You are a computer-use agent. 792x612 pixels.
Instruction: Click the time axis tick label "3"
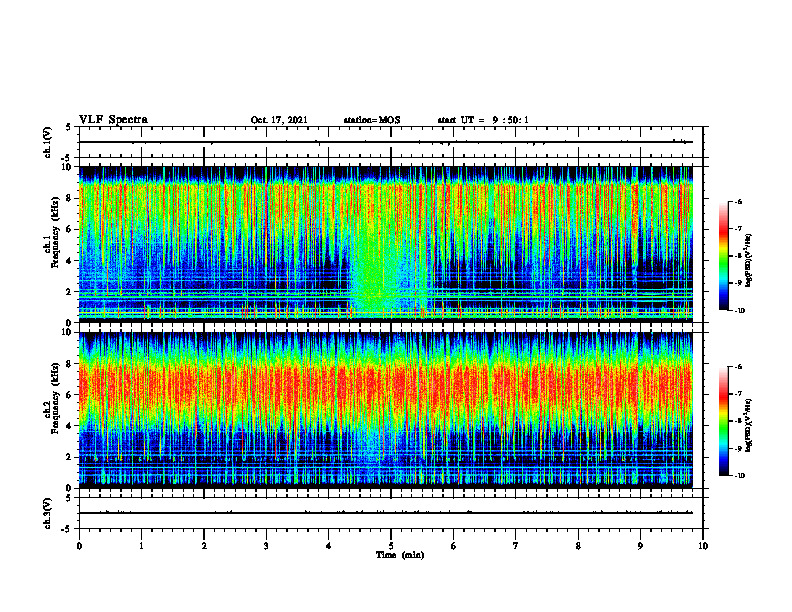point(266,546)
